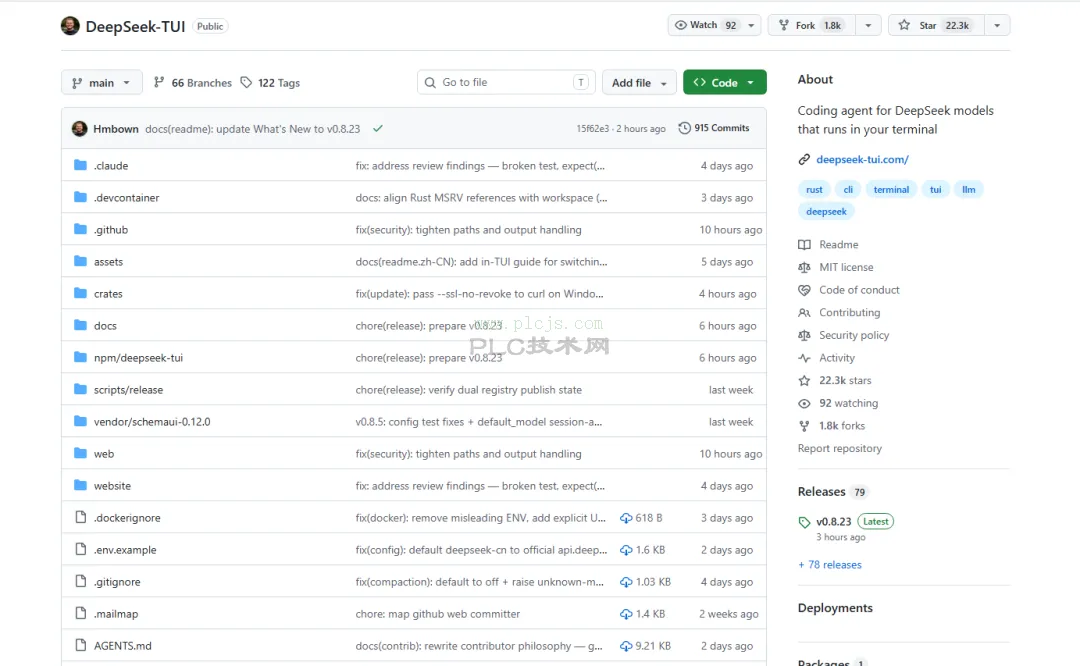Viewport: 1080px width, 666px height.
Task: Open the 915 Commits history
Action: coord(714,128)
